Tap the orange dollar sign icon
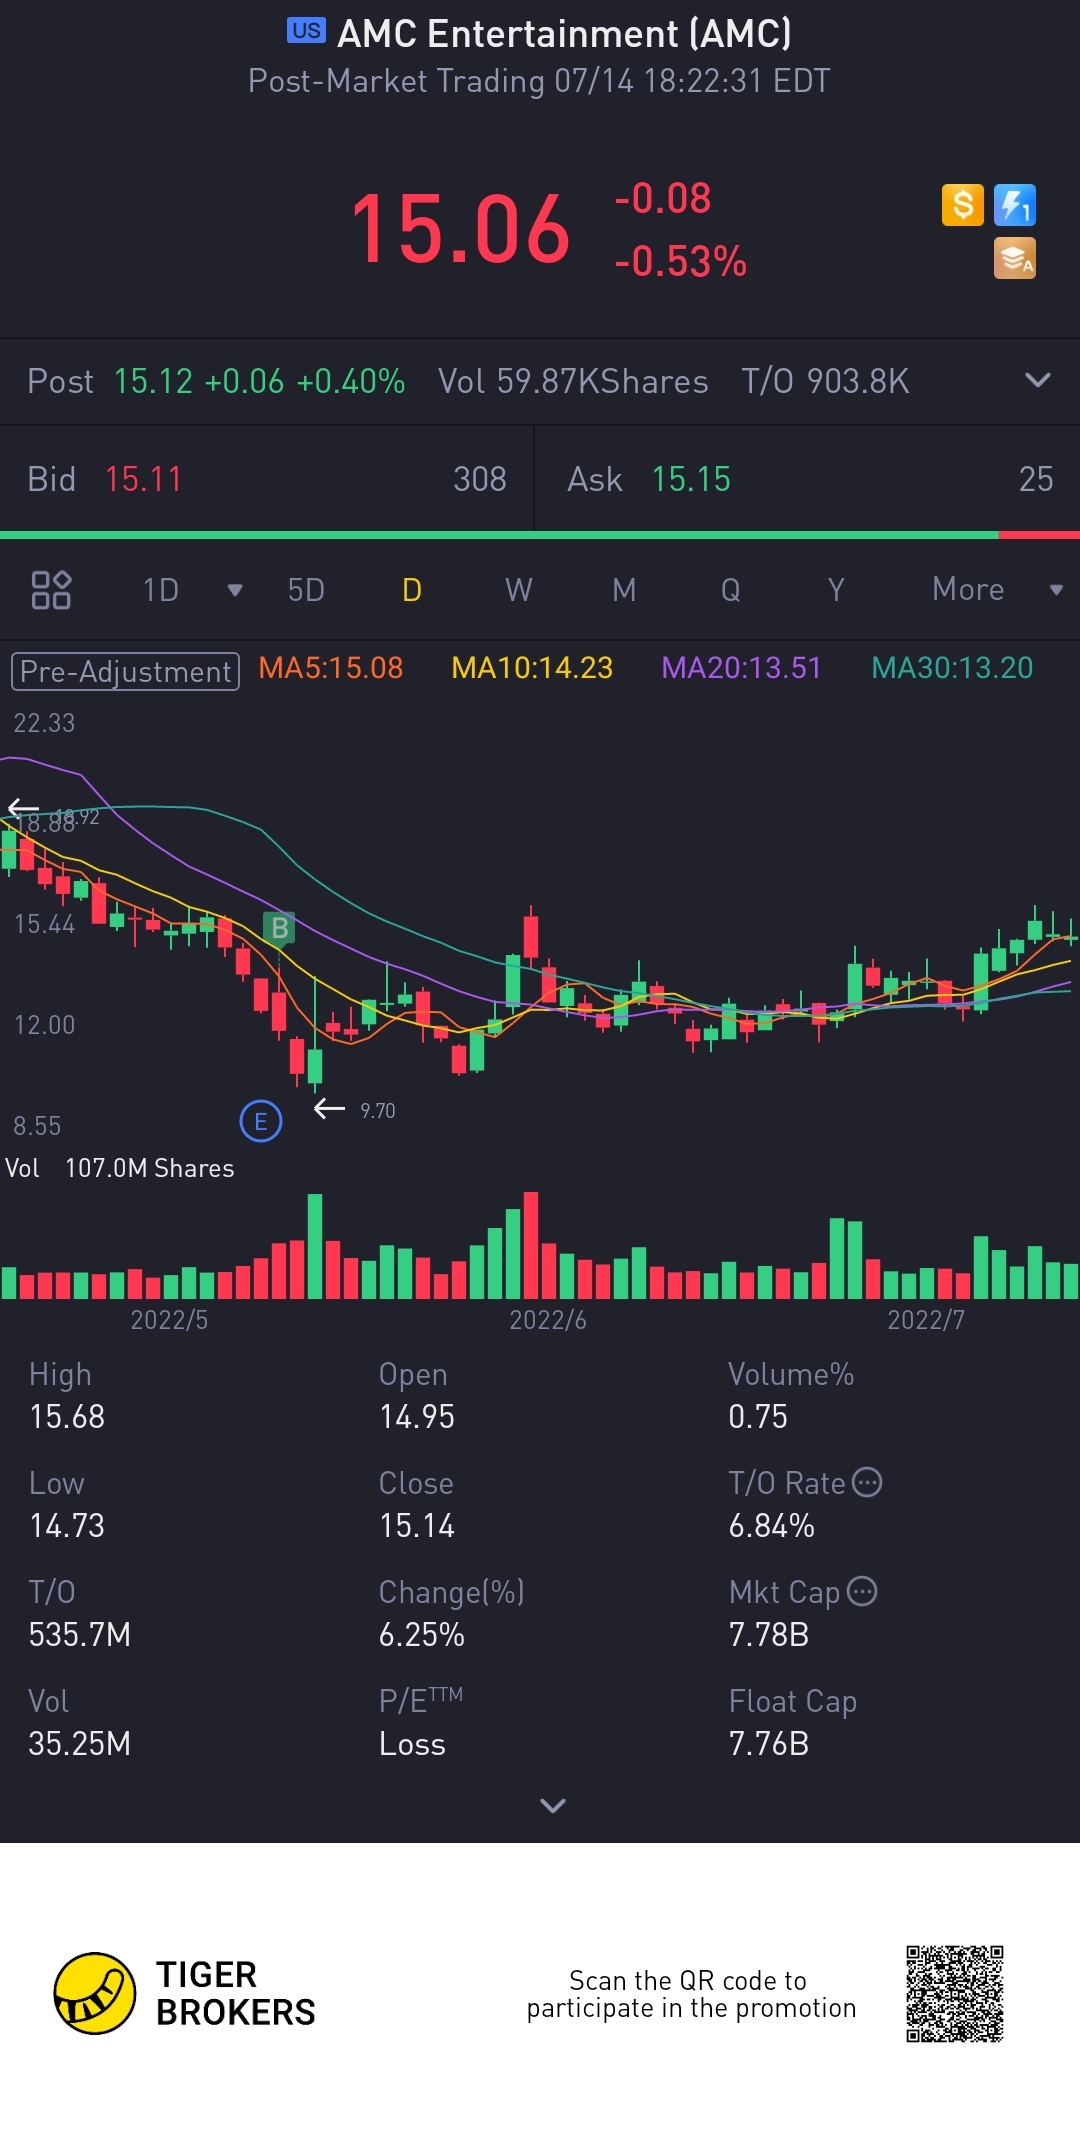 (963, 205)
